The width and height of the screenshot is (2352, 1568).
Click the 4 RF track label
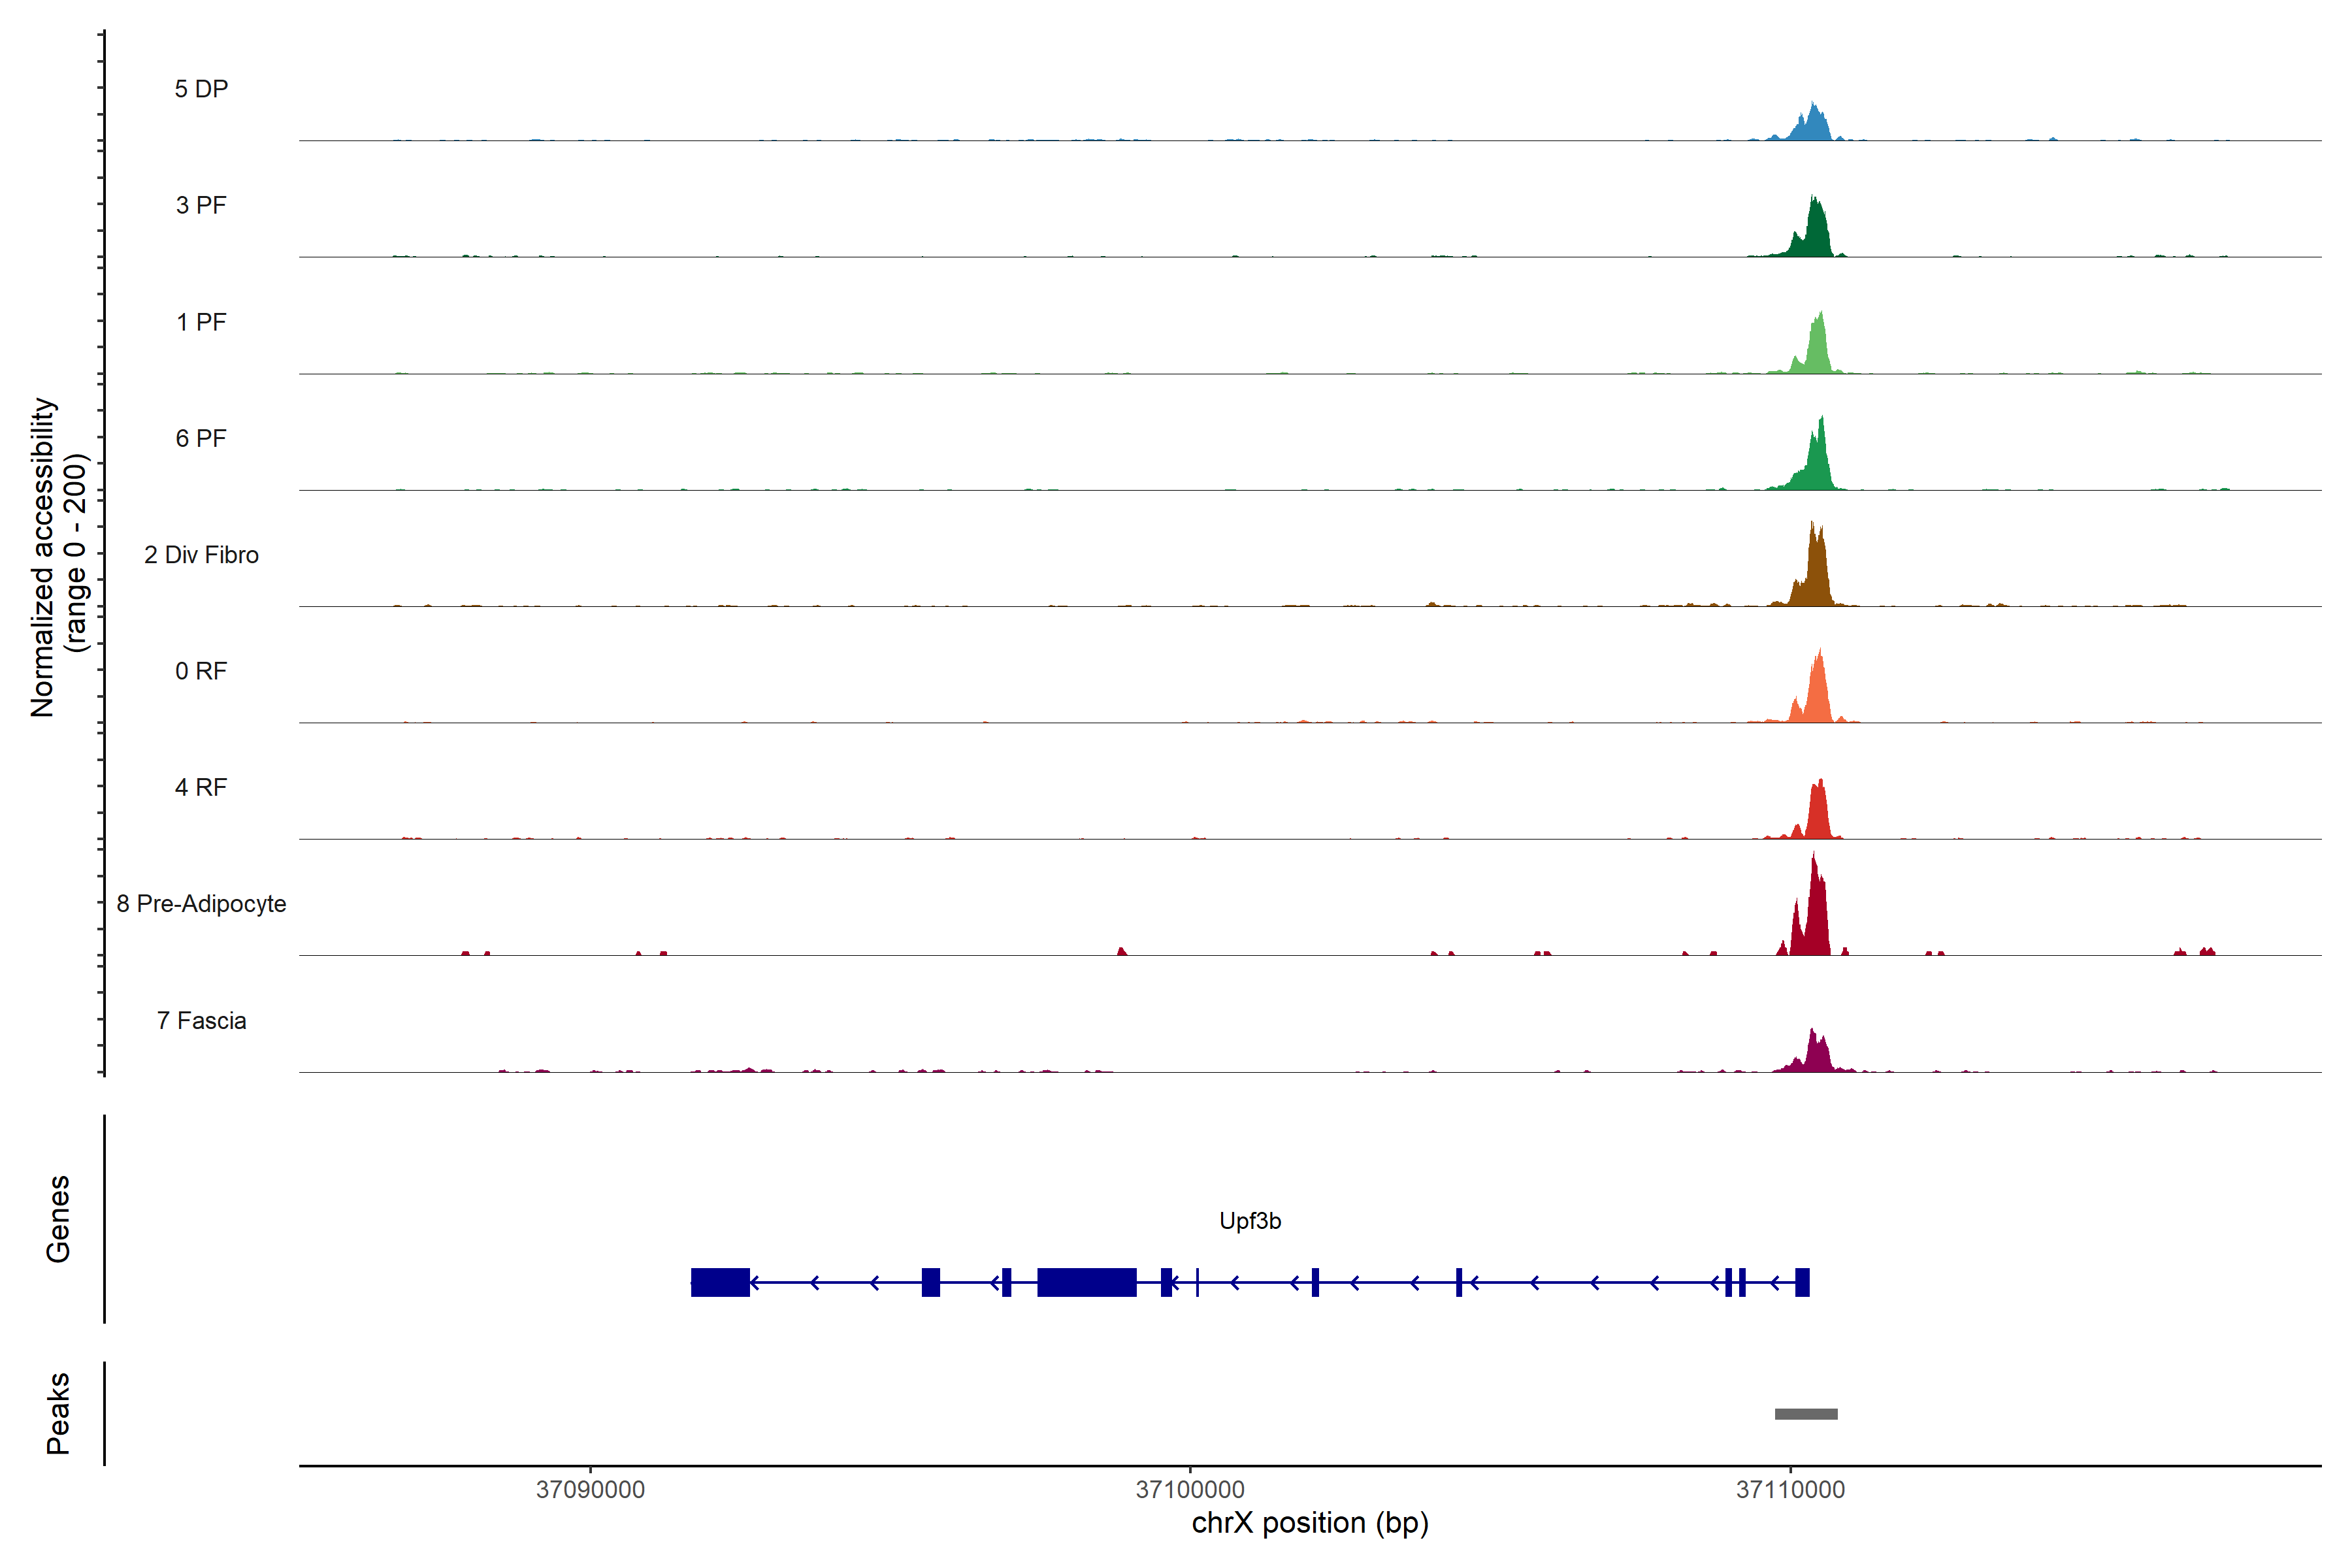[x=201, y=787]
